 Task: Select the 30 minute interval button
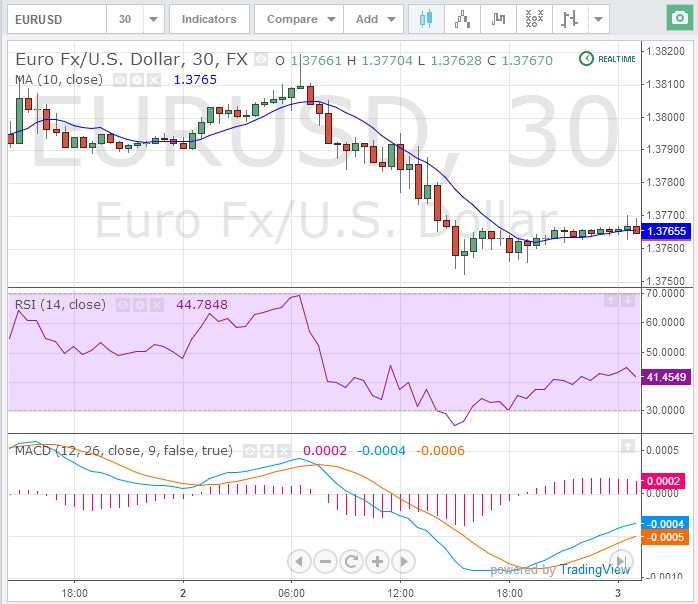coord(125,19)
